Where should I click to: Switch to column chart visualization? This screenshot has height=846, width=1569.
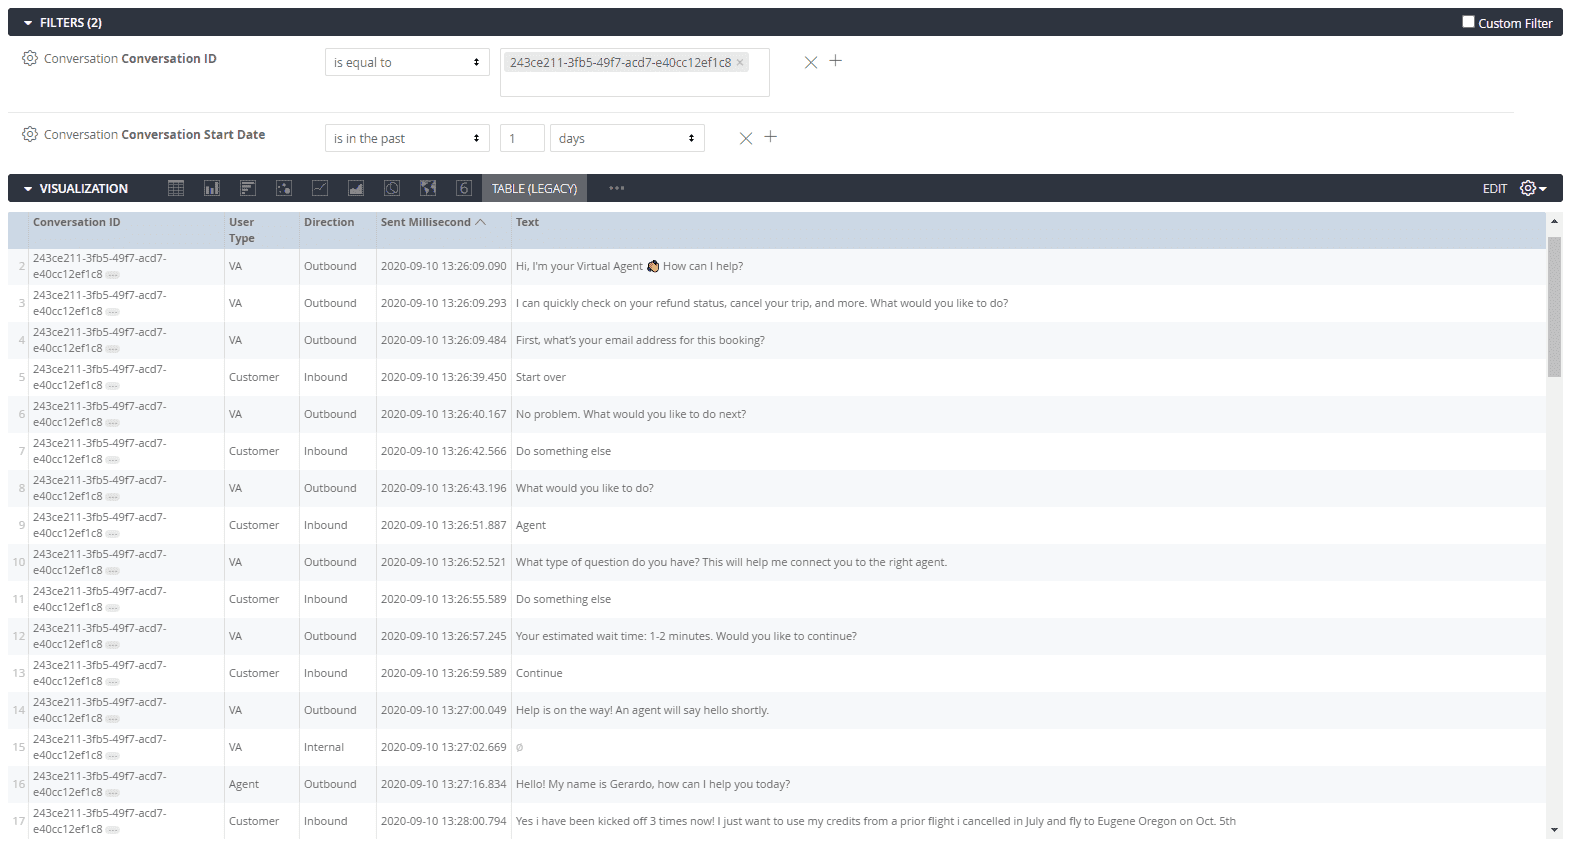[212, 188]
